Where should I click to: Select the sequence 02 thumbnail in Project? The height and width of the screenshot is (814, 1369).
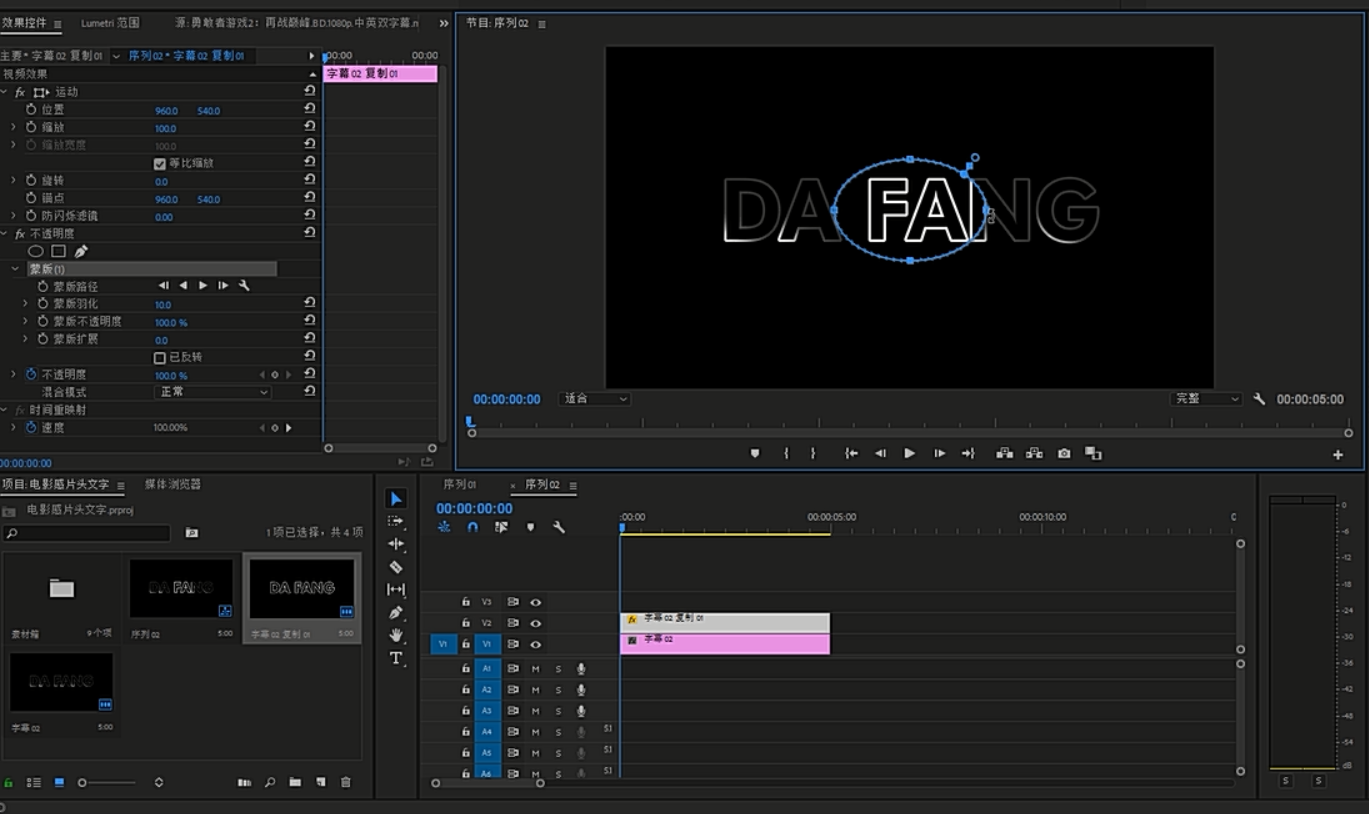point(181,589)
